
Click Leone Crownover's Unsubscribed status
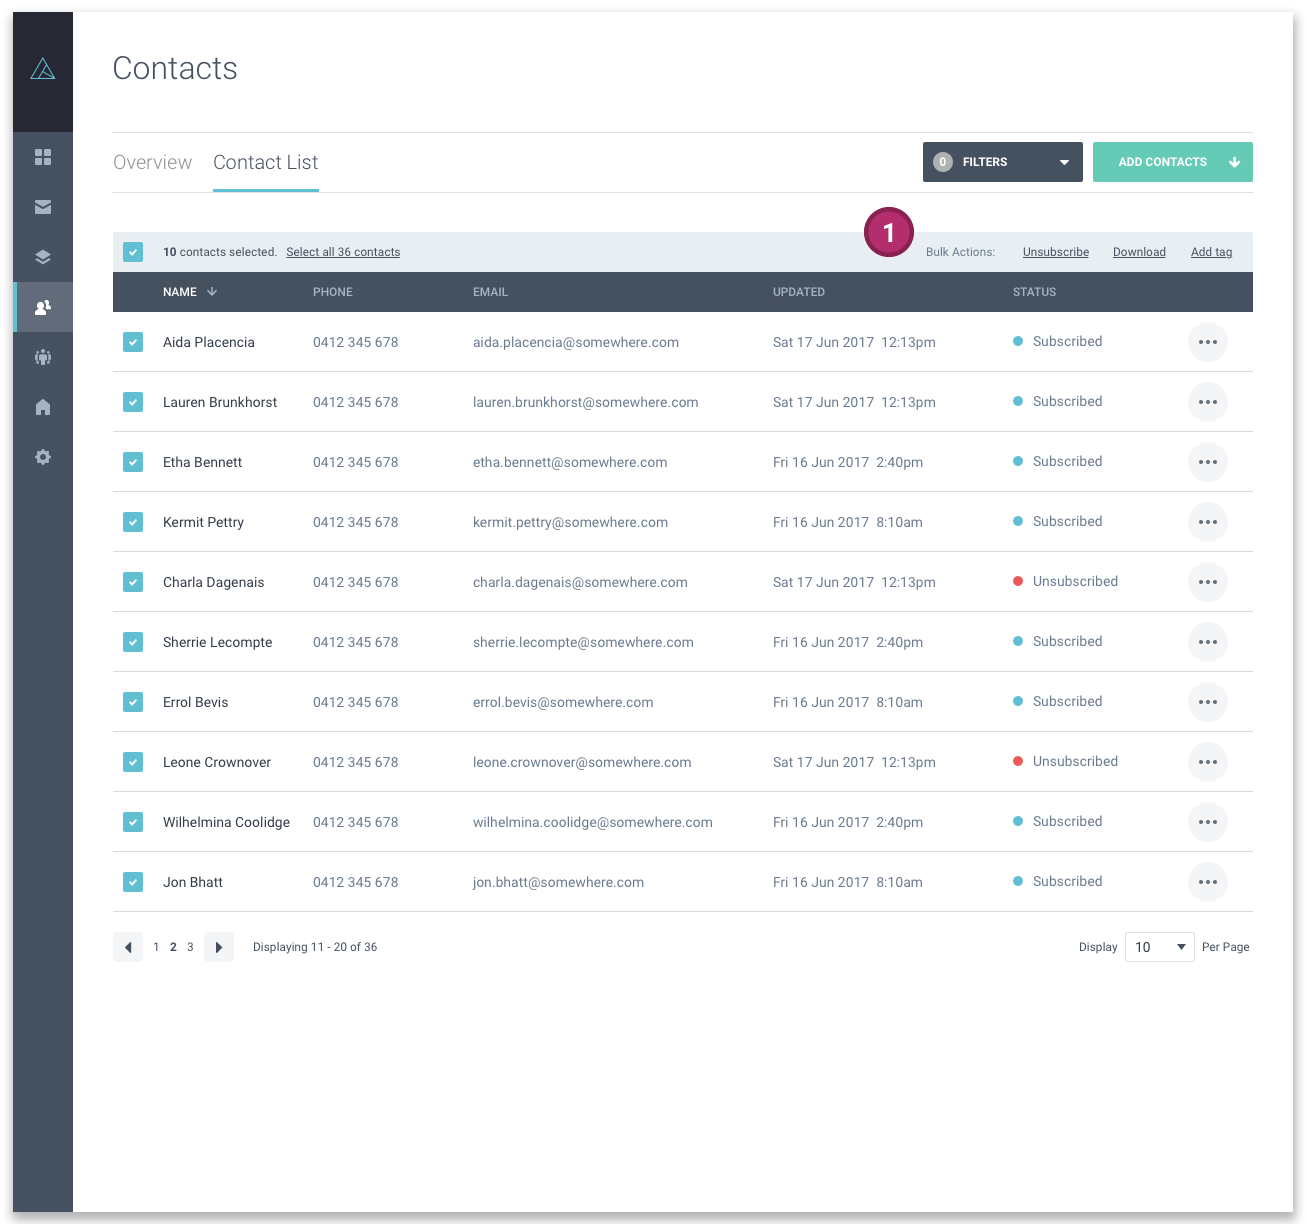(x=1065, y=761)
